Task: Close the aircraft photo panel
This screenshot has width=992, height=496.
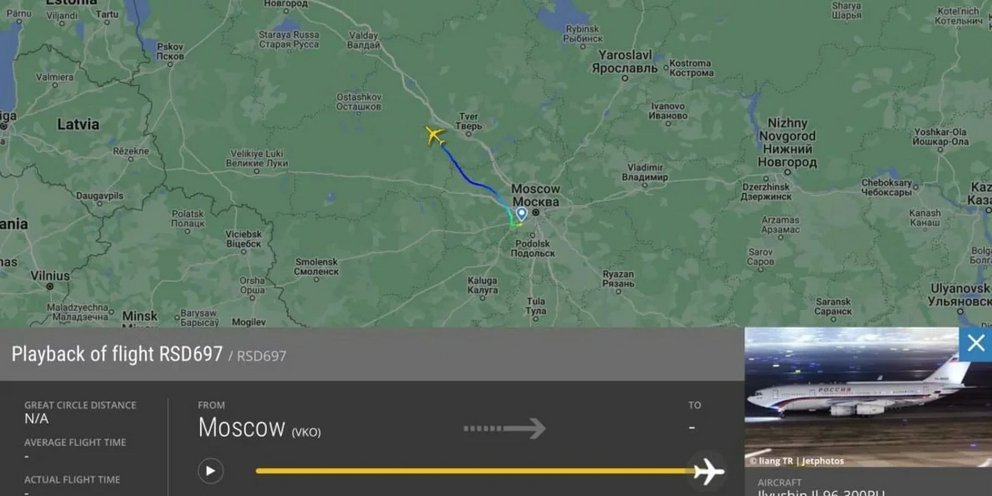Action: click(976, 344)
